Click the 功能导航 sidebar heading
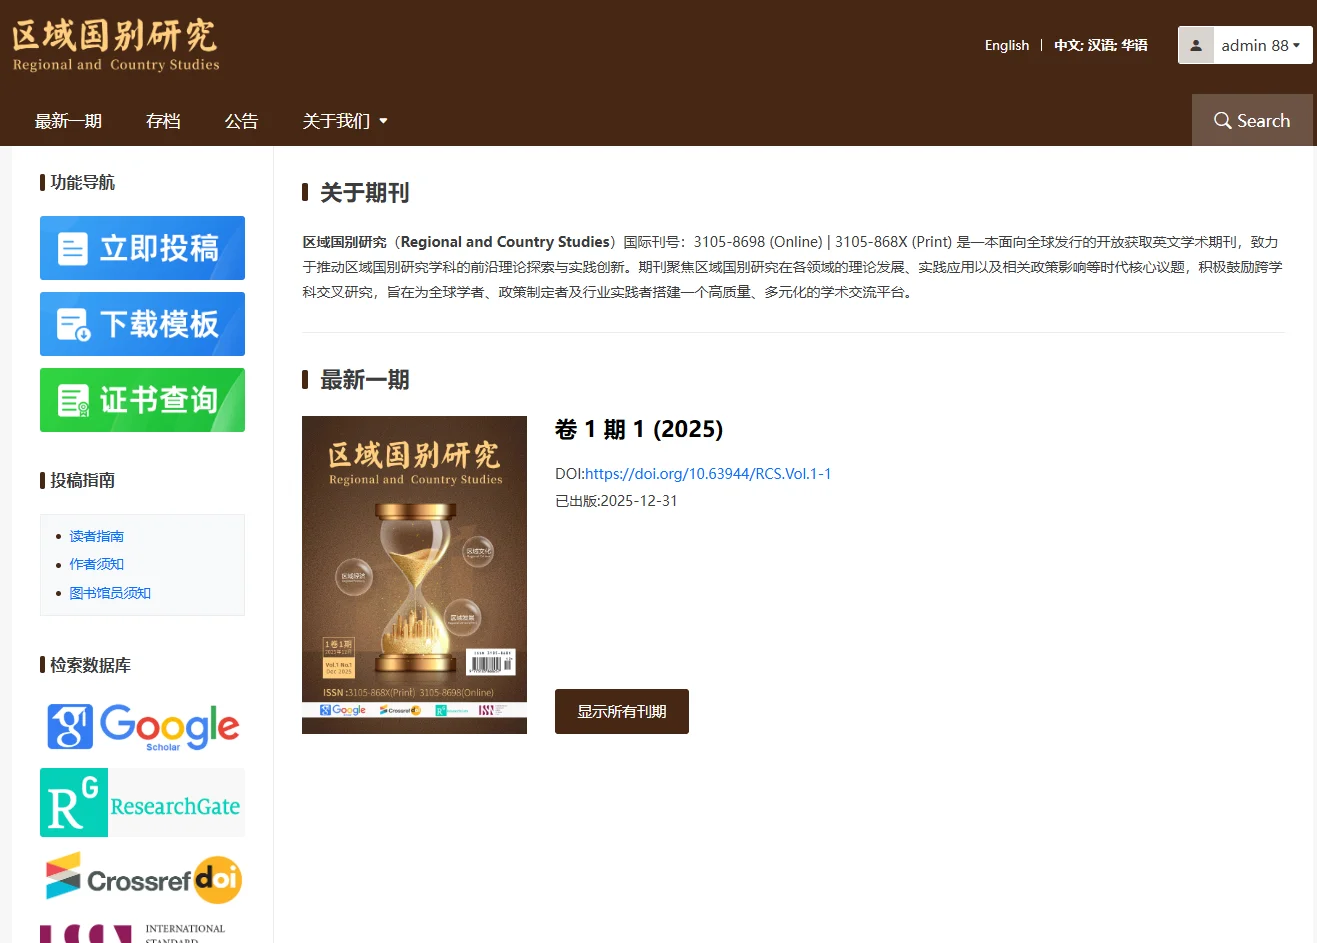This screenshot has width=1317, height=943. [82, 182]
